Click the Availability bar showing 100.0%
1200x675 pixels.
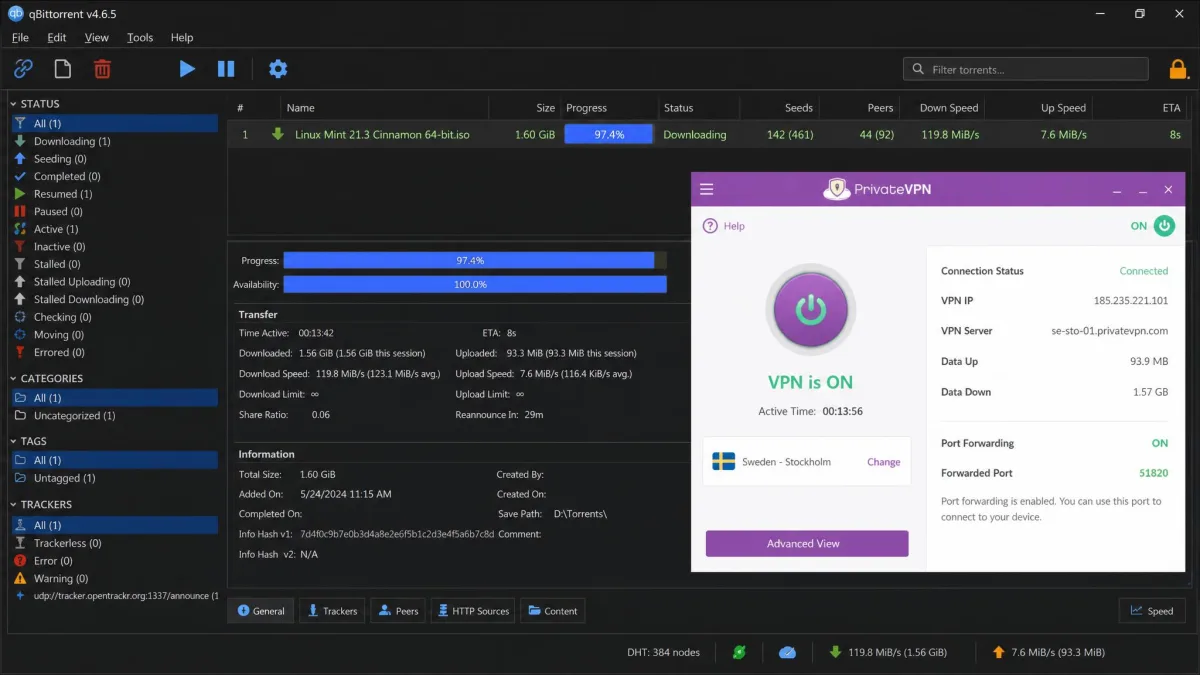pos(475,284)
